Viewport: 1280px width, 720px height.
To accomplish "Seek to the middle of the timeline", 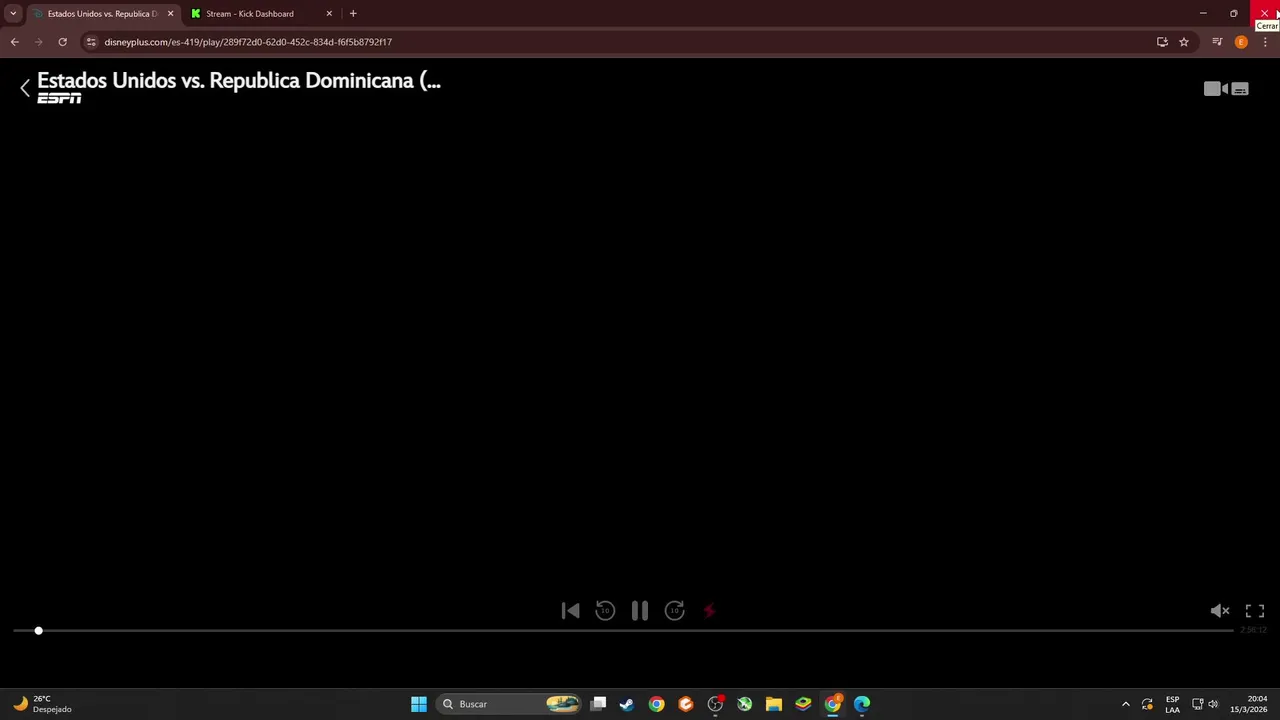I will 623,631.
